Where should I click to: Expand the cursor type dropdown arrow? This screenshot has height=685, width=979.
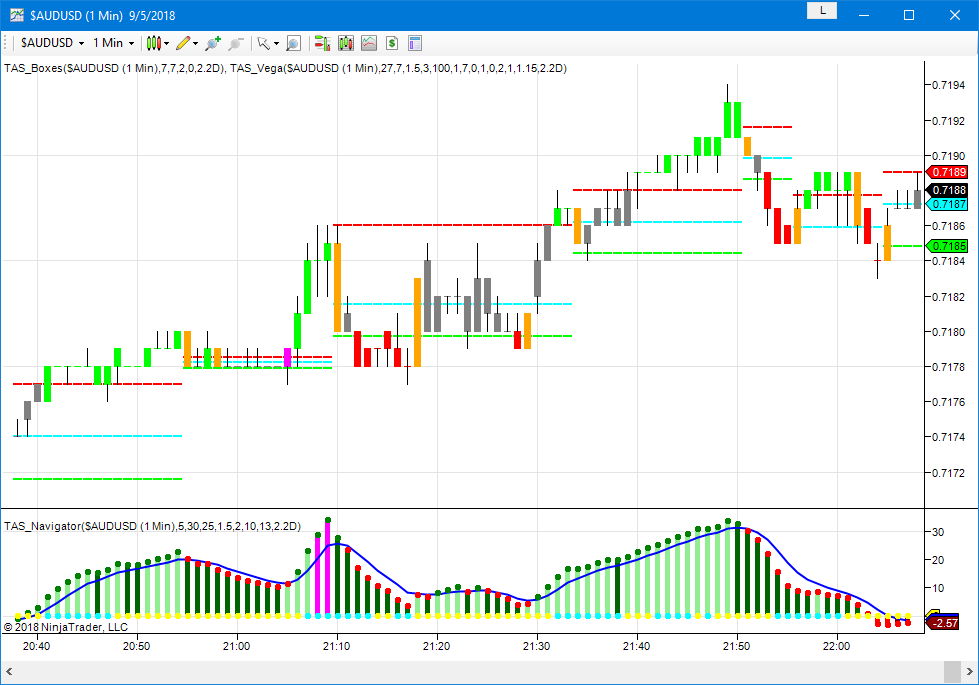tap(276, 43)
